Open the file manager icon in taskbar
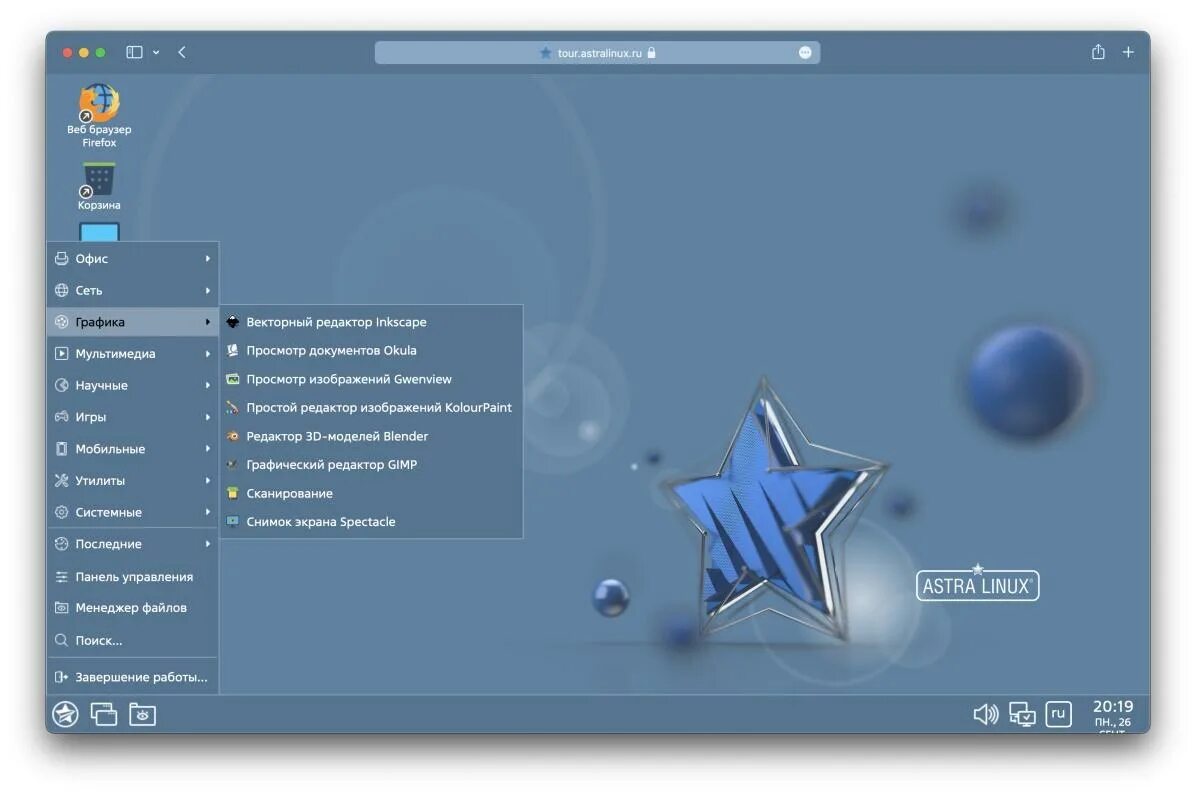This screenshot has width=1196, height=794. point(143,715)
